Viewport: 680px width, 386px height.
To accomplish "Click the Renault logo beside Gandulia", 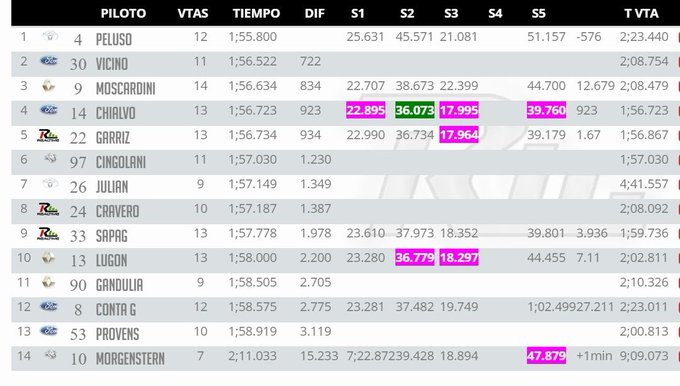I will 49,282.
